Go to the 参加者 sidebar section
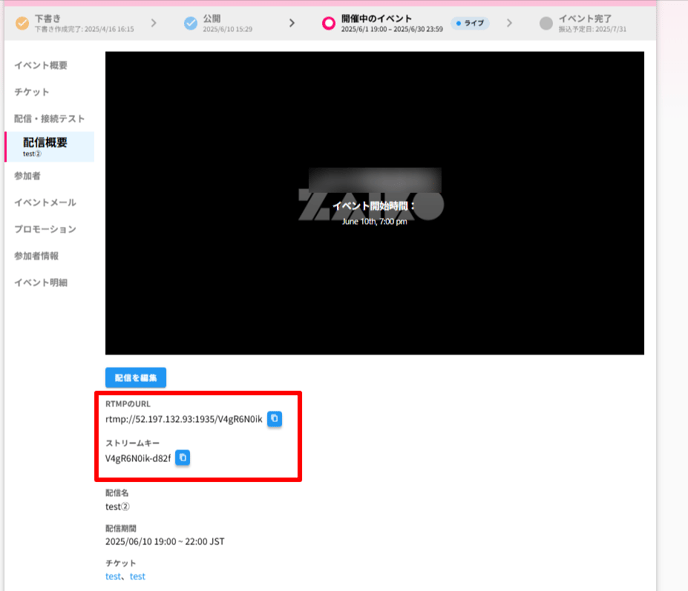The image size is (688, 591). 27,176
